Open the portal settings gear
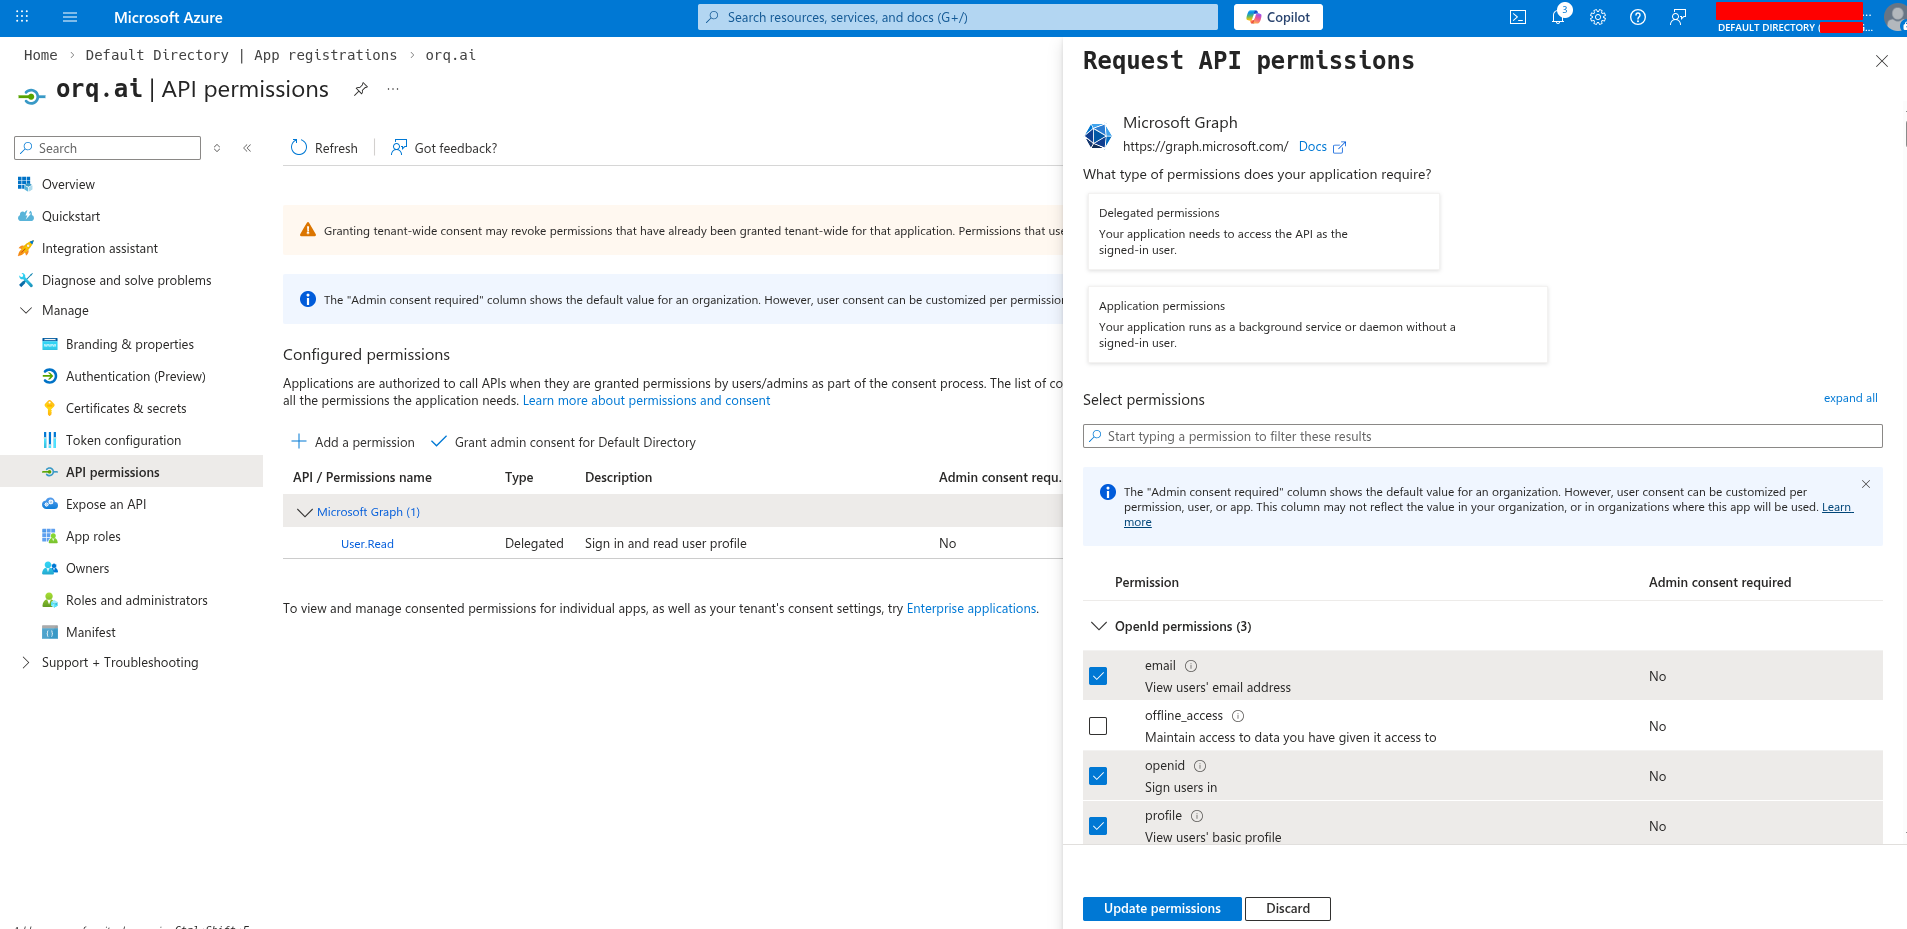 coord(1597,17)
